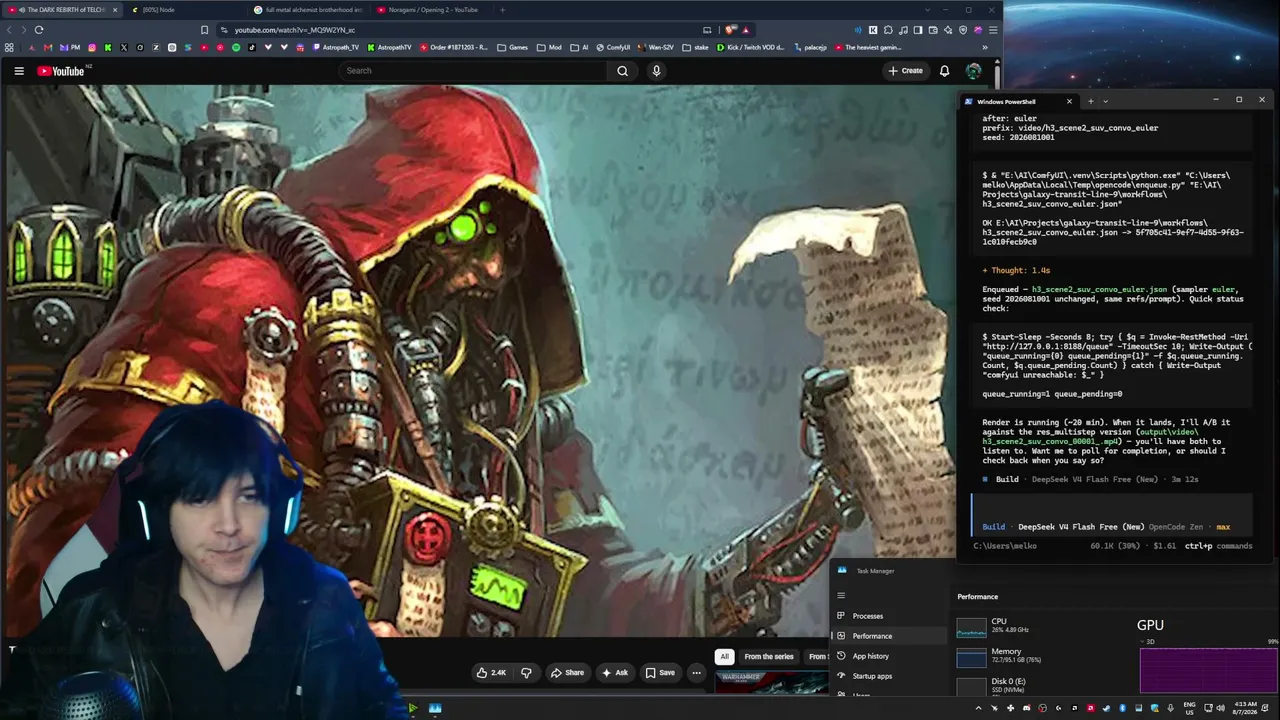Open the Kick / Twitch VOD bookmark
Screen dimensions: 1280x720
(751, 47)
